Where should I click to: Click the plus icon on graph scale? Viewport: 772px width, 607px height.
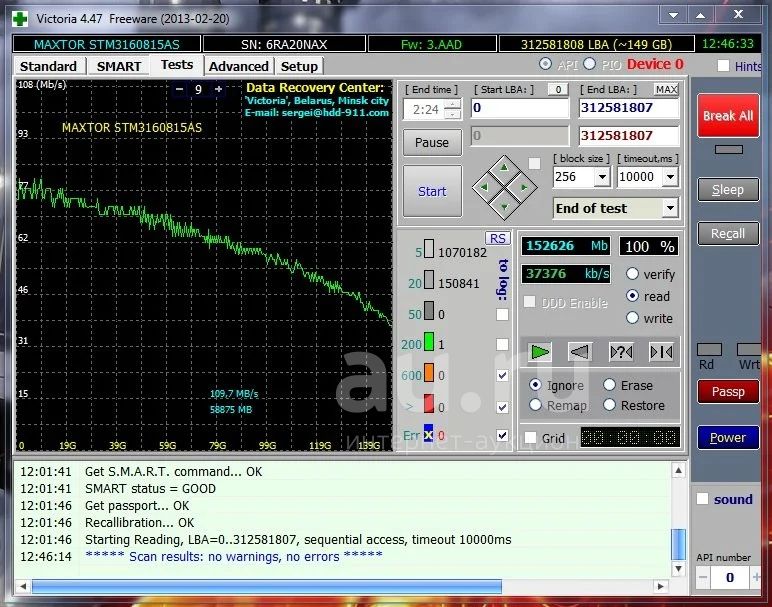tap(219, 89)
